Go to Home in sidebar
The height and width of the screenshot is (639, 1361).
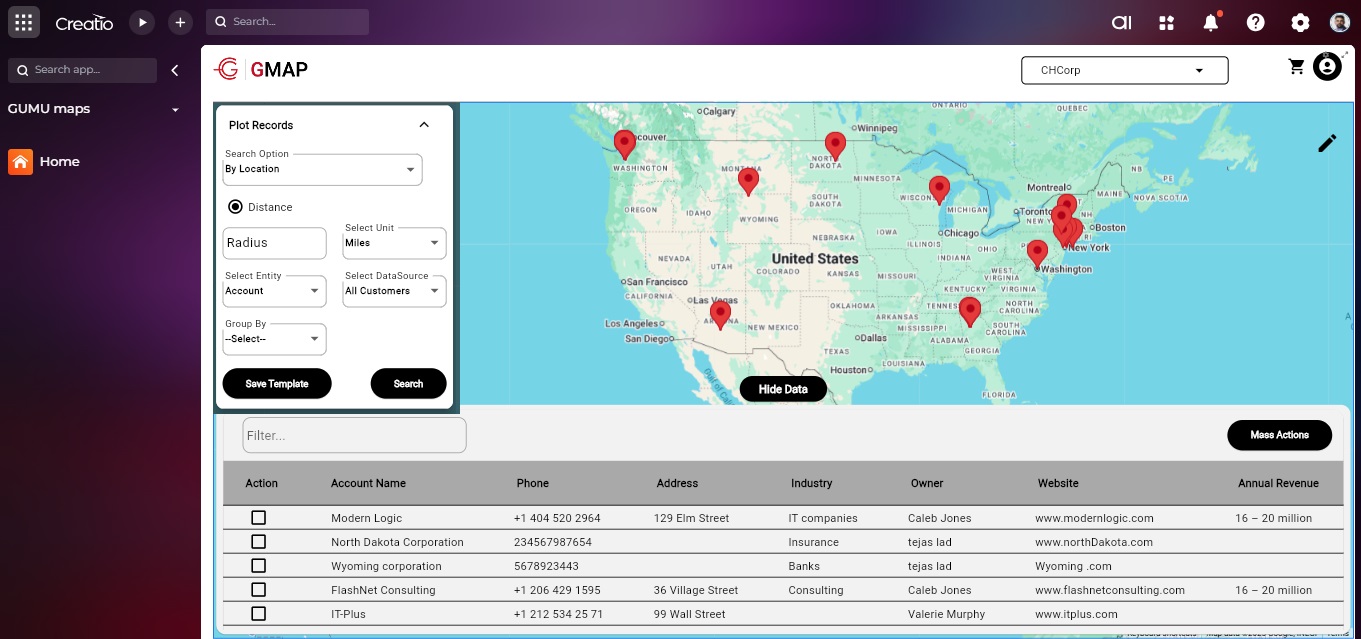pyautogui.click(x=59, y=161)
